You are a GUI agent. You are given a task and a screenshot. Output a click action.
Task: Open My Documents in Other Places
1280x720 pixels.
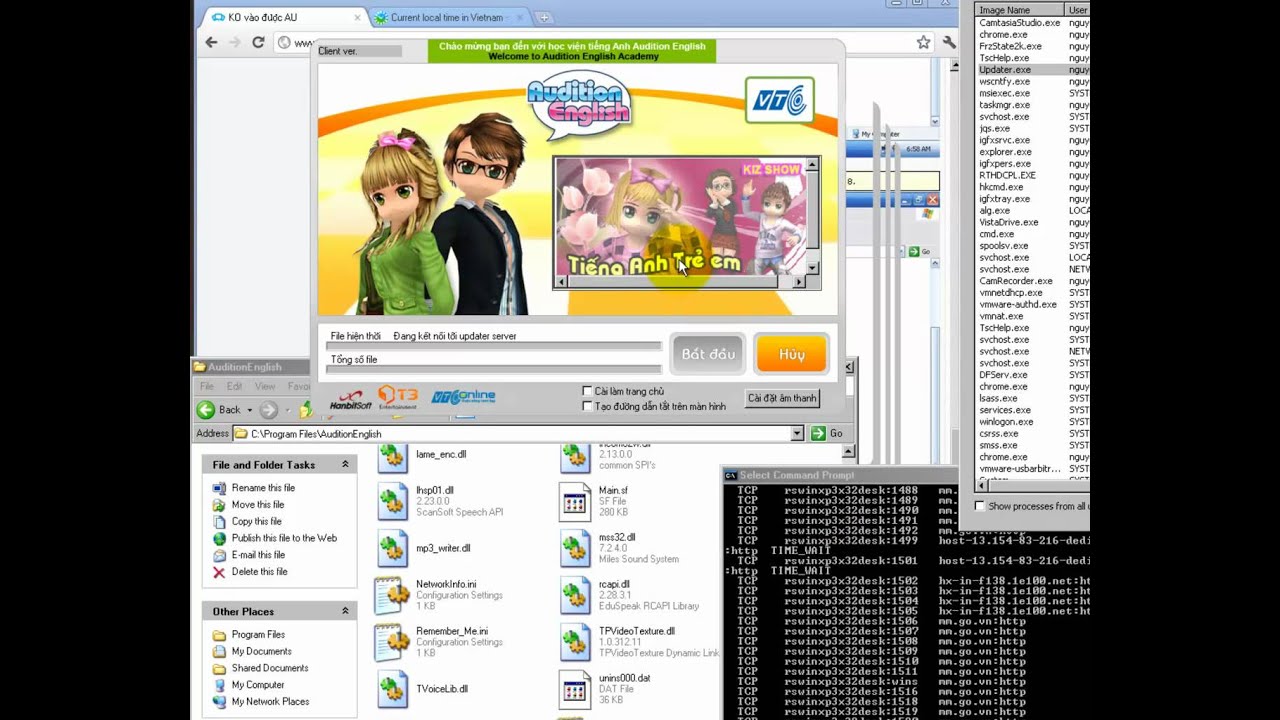[x=262, y=652]
